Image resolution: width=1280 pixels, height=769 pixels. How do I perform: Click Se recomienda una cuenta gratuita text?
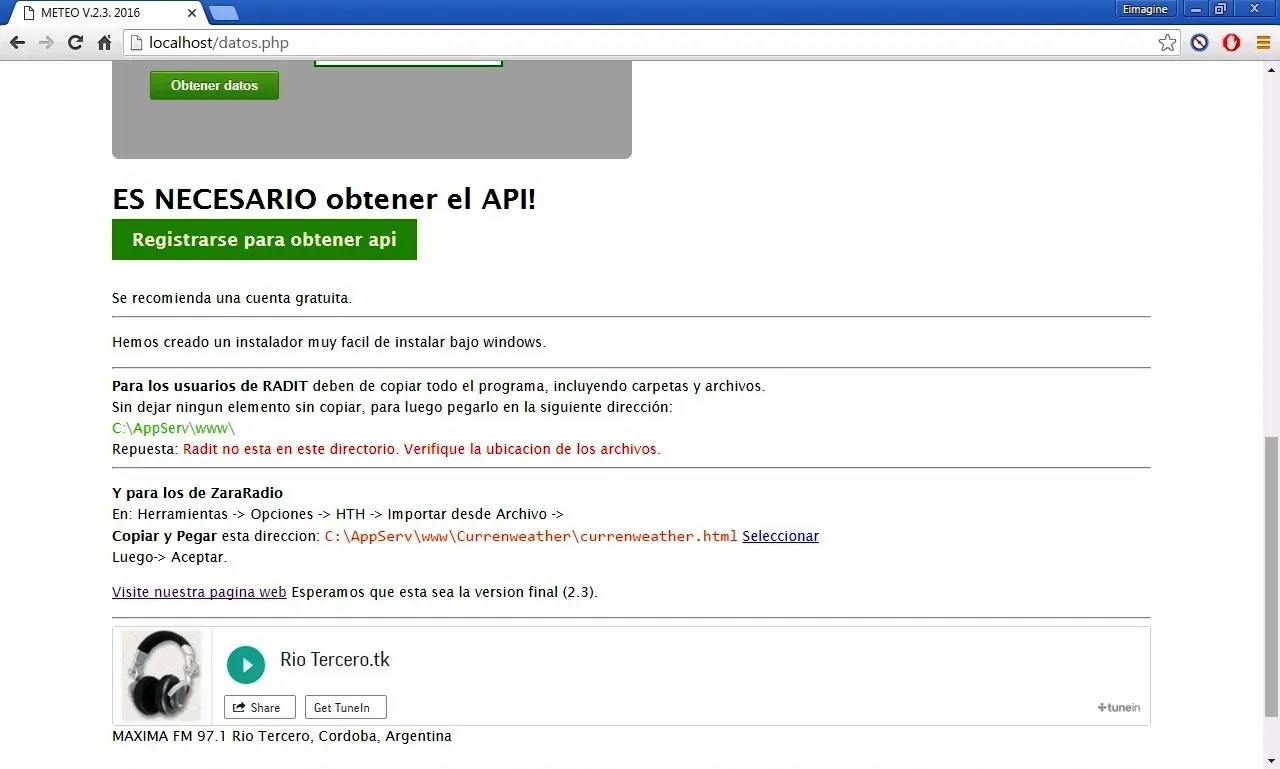click(x=232, y=298)
